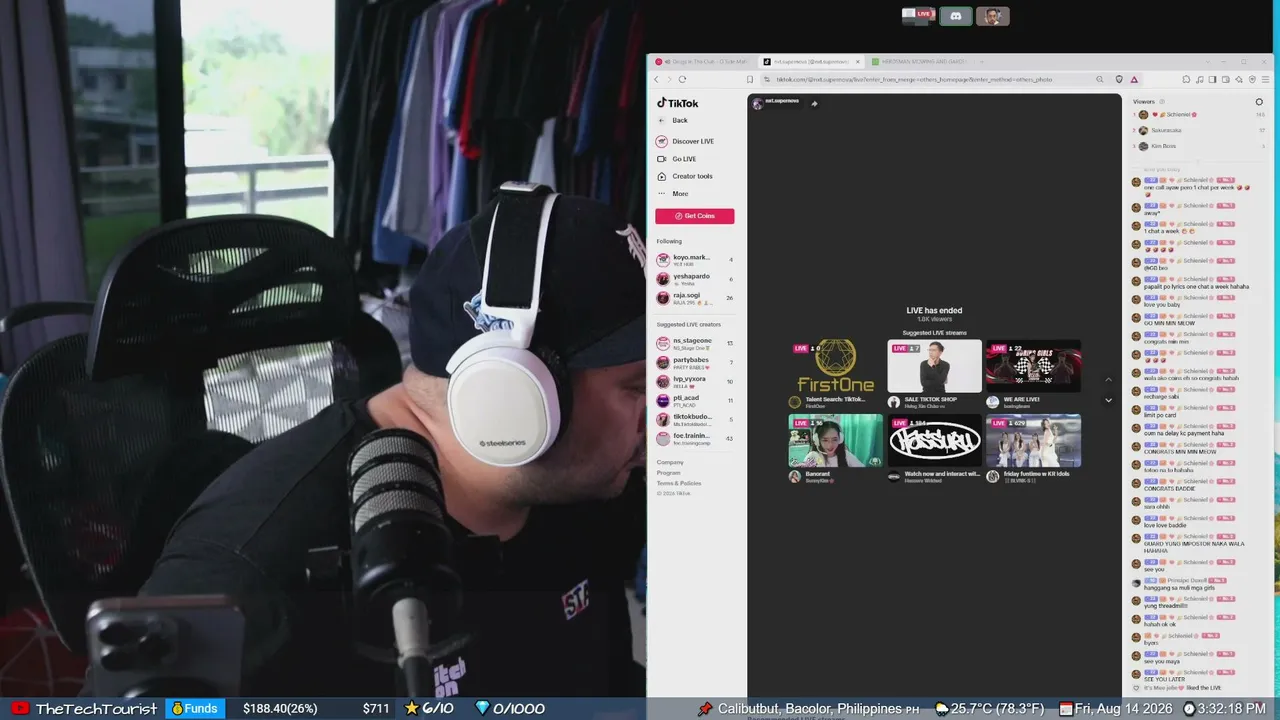Click the 3:32:18 PM clock
The image size is (1280, 720).
tap(1224, 709)
